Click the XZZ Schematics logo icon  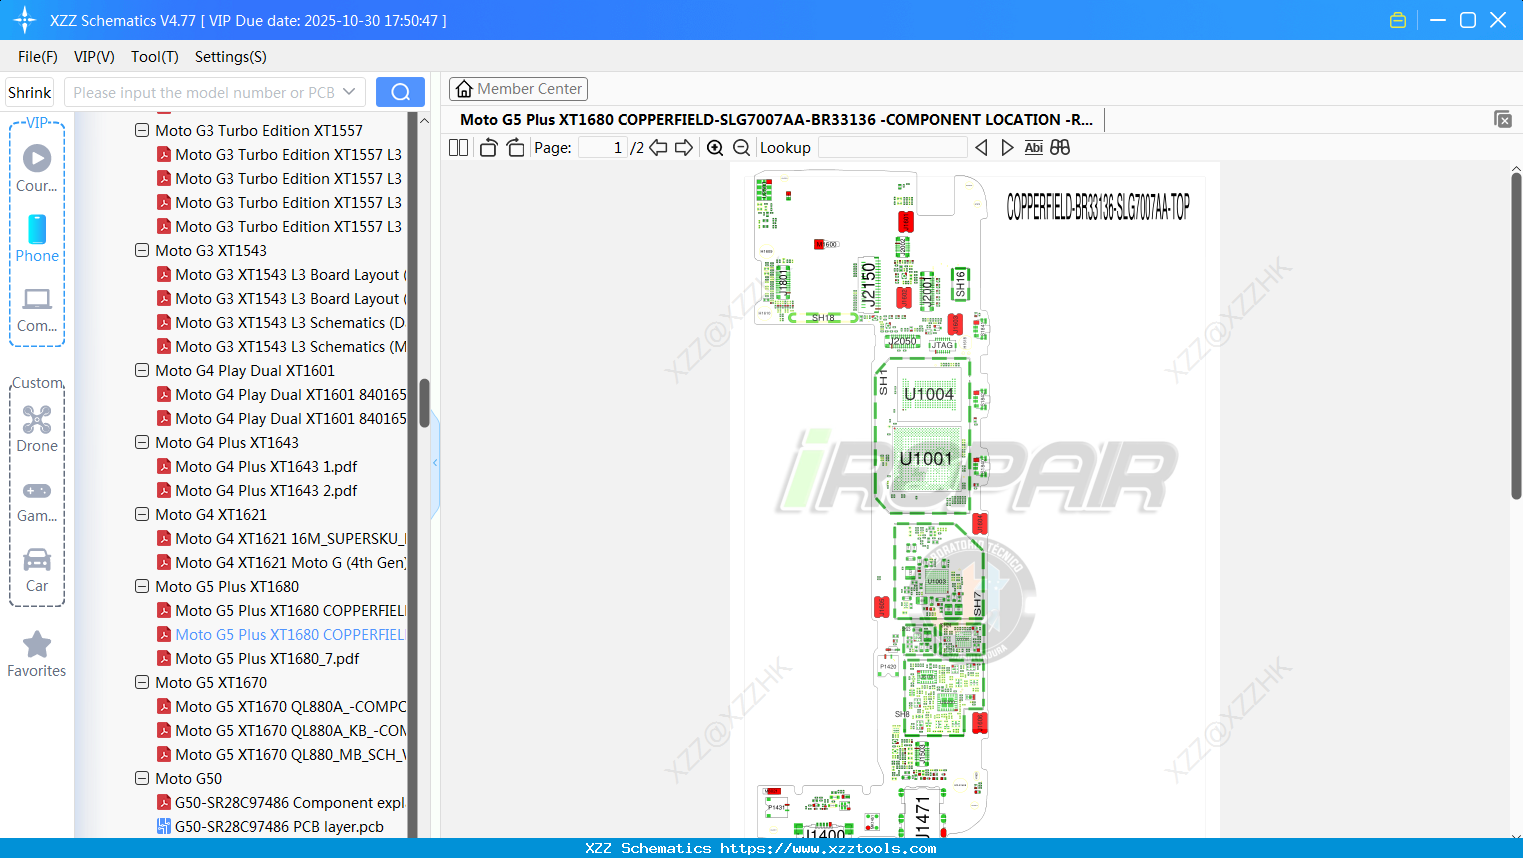[25, 20]
